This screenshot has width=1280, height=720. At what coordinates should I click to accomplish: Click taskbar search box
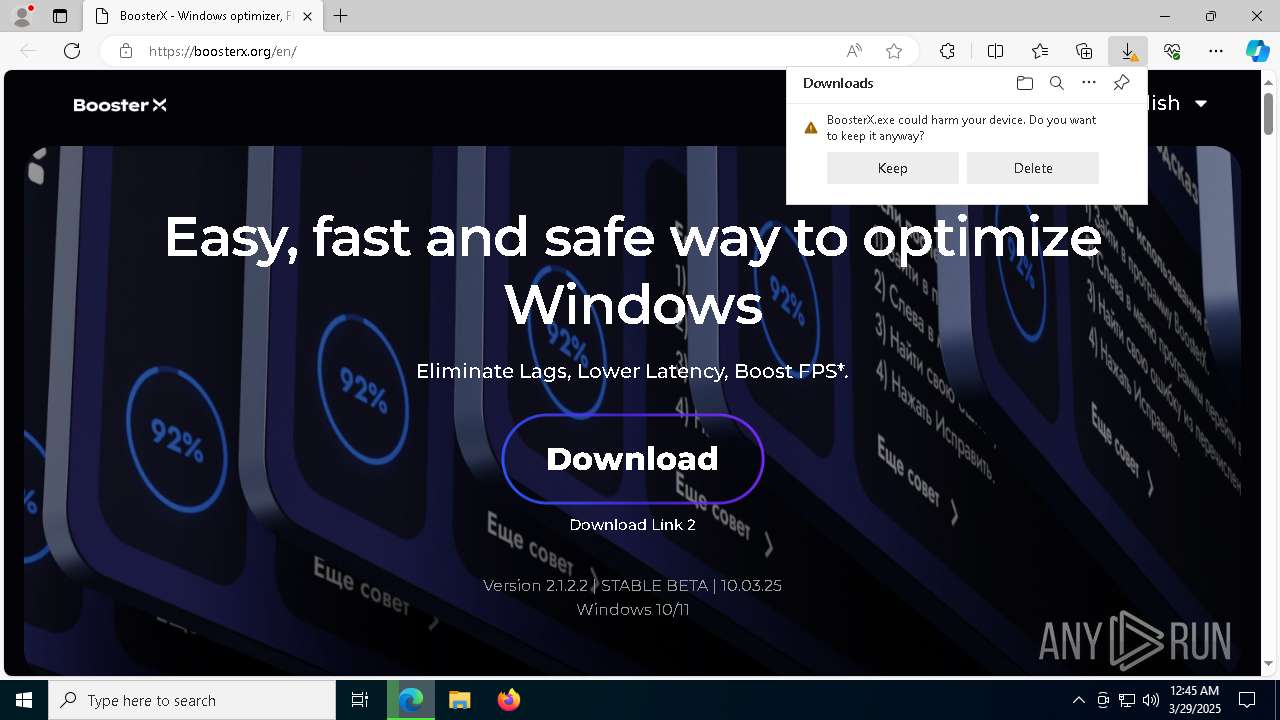point(192,700)
